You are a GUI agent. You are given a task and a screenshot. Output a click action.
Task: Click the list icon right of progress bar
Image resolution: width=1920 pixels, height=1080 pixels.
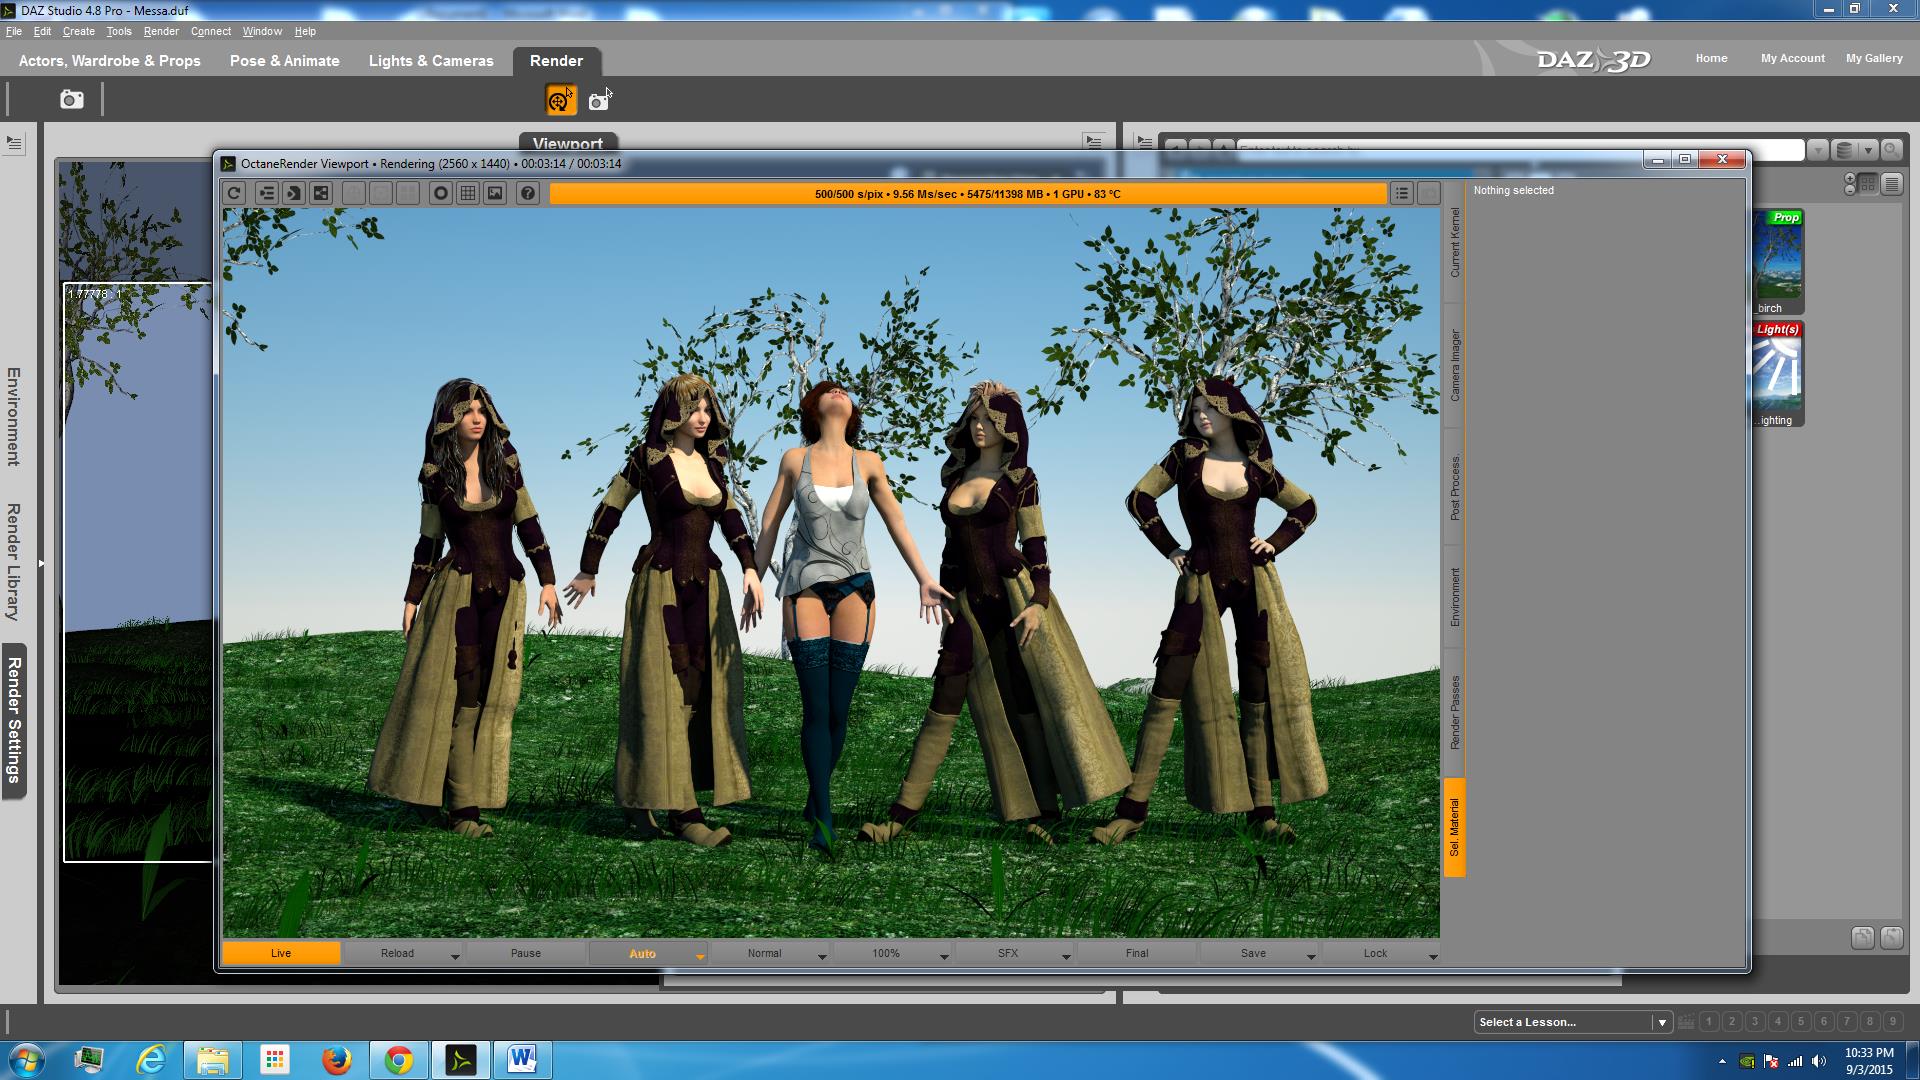pyautogui.click(x=1402, y=194)
